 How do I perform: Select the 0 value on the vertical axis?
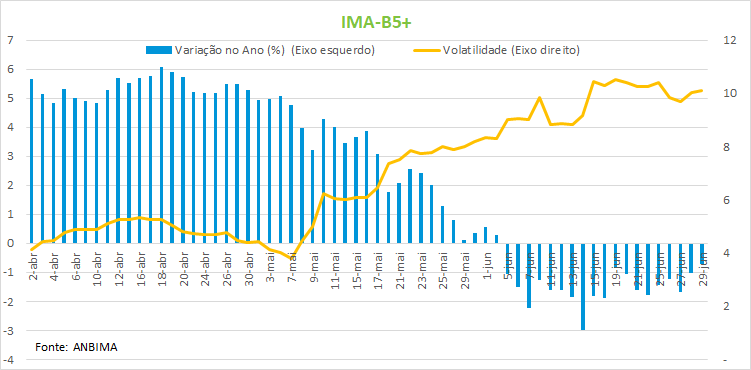[10, 244]
